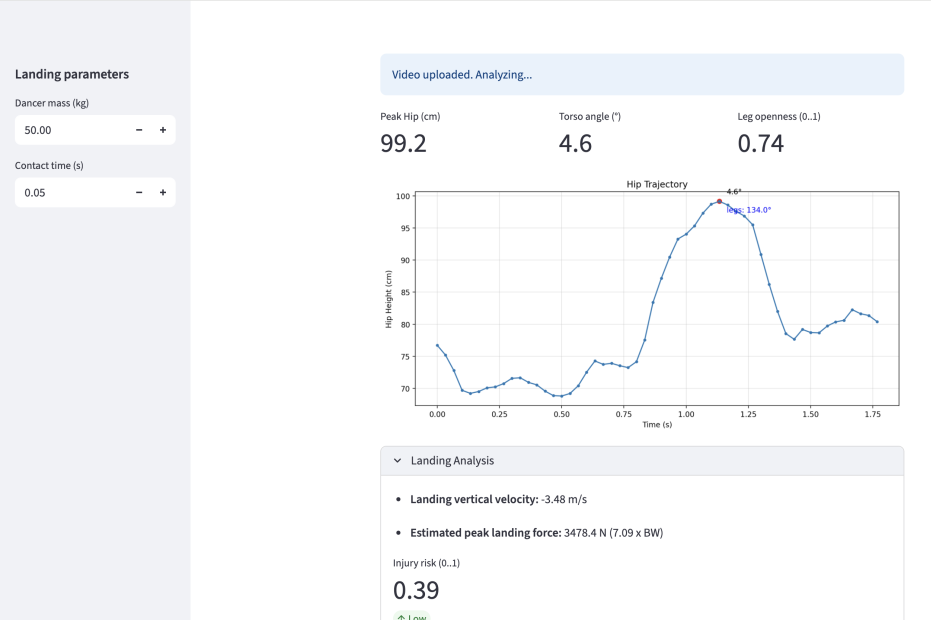
Task: Select the Estimated peak landing force line
Action: coord(536,533)
